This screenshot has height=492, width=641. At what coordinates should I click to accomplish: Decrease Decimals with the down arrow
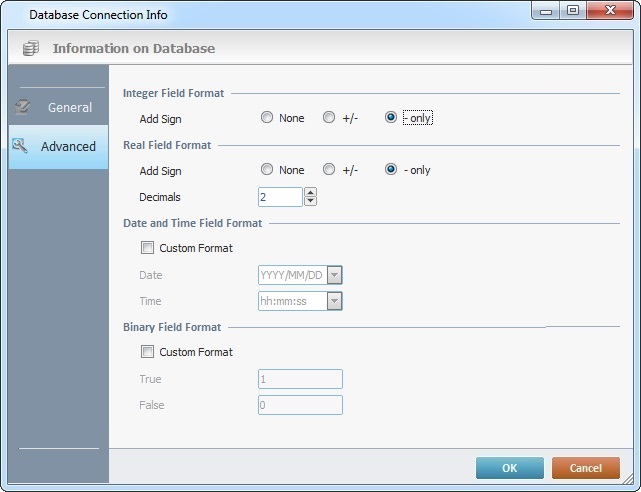pos(310,201)
